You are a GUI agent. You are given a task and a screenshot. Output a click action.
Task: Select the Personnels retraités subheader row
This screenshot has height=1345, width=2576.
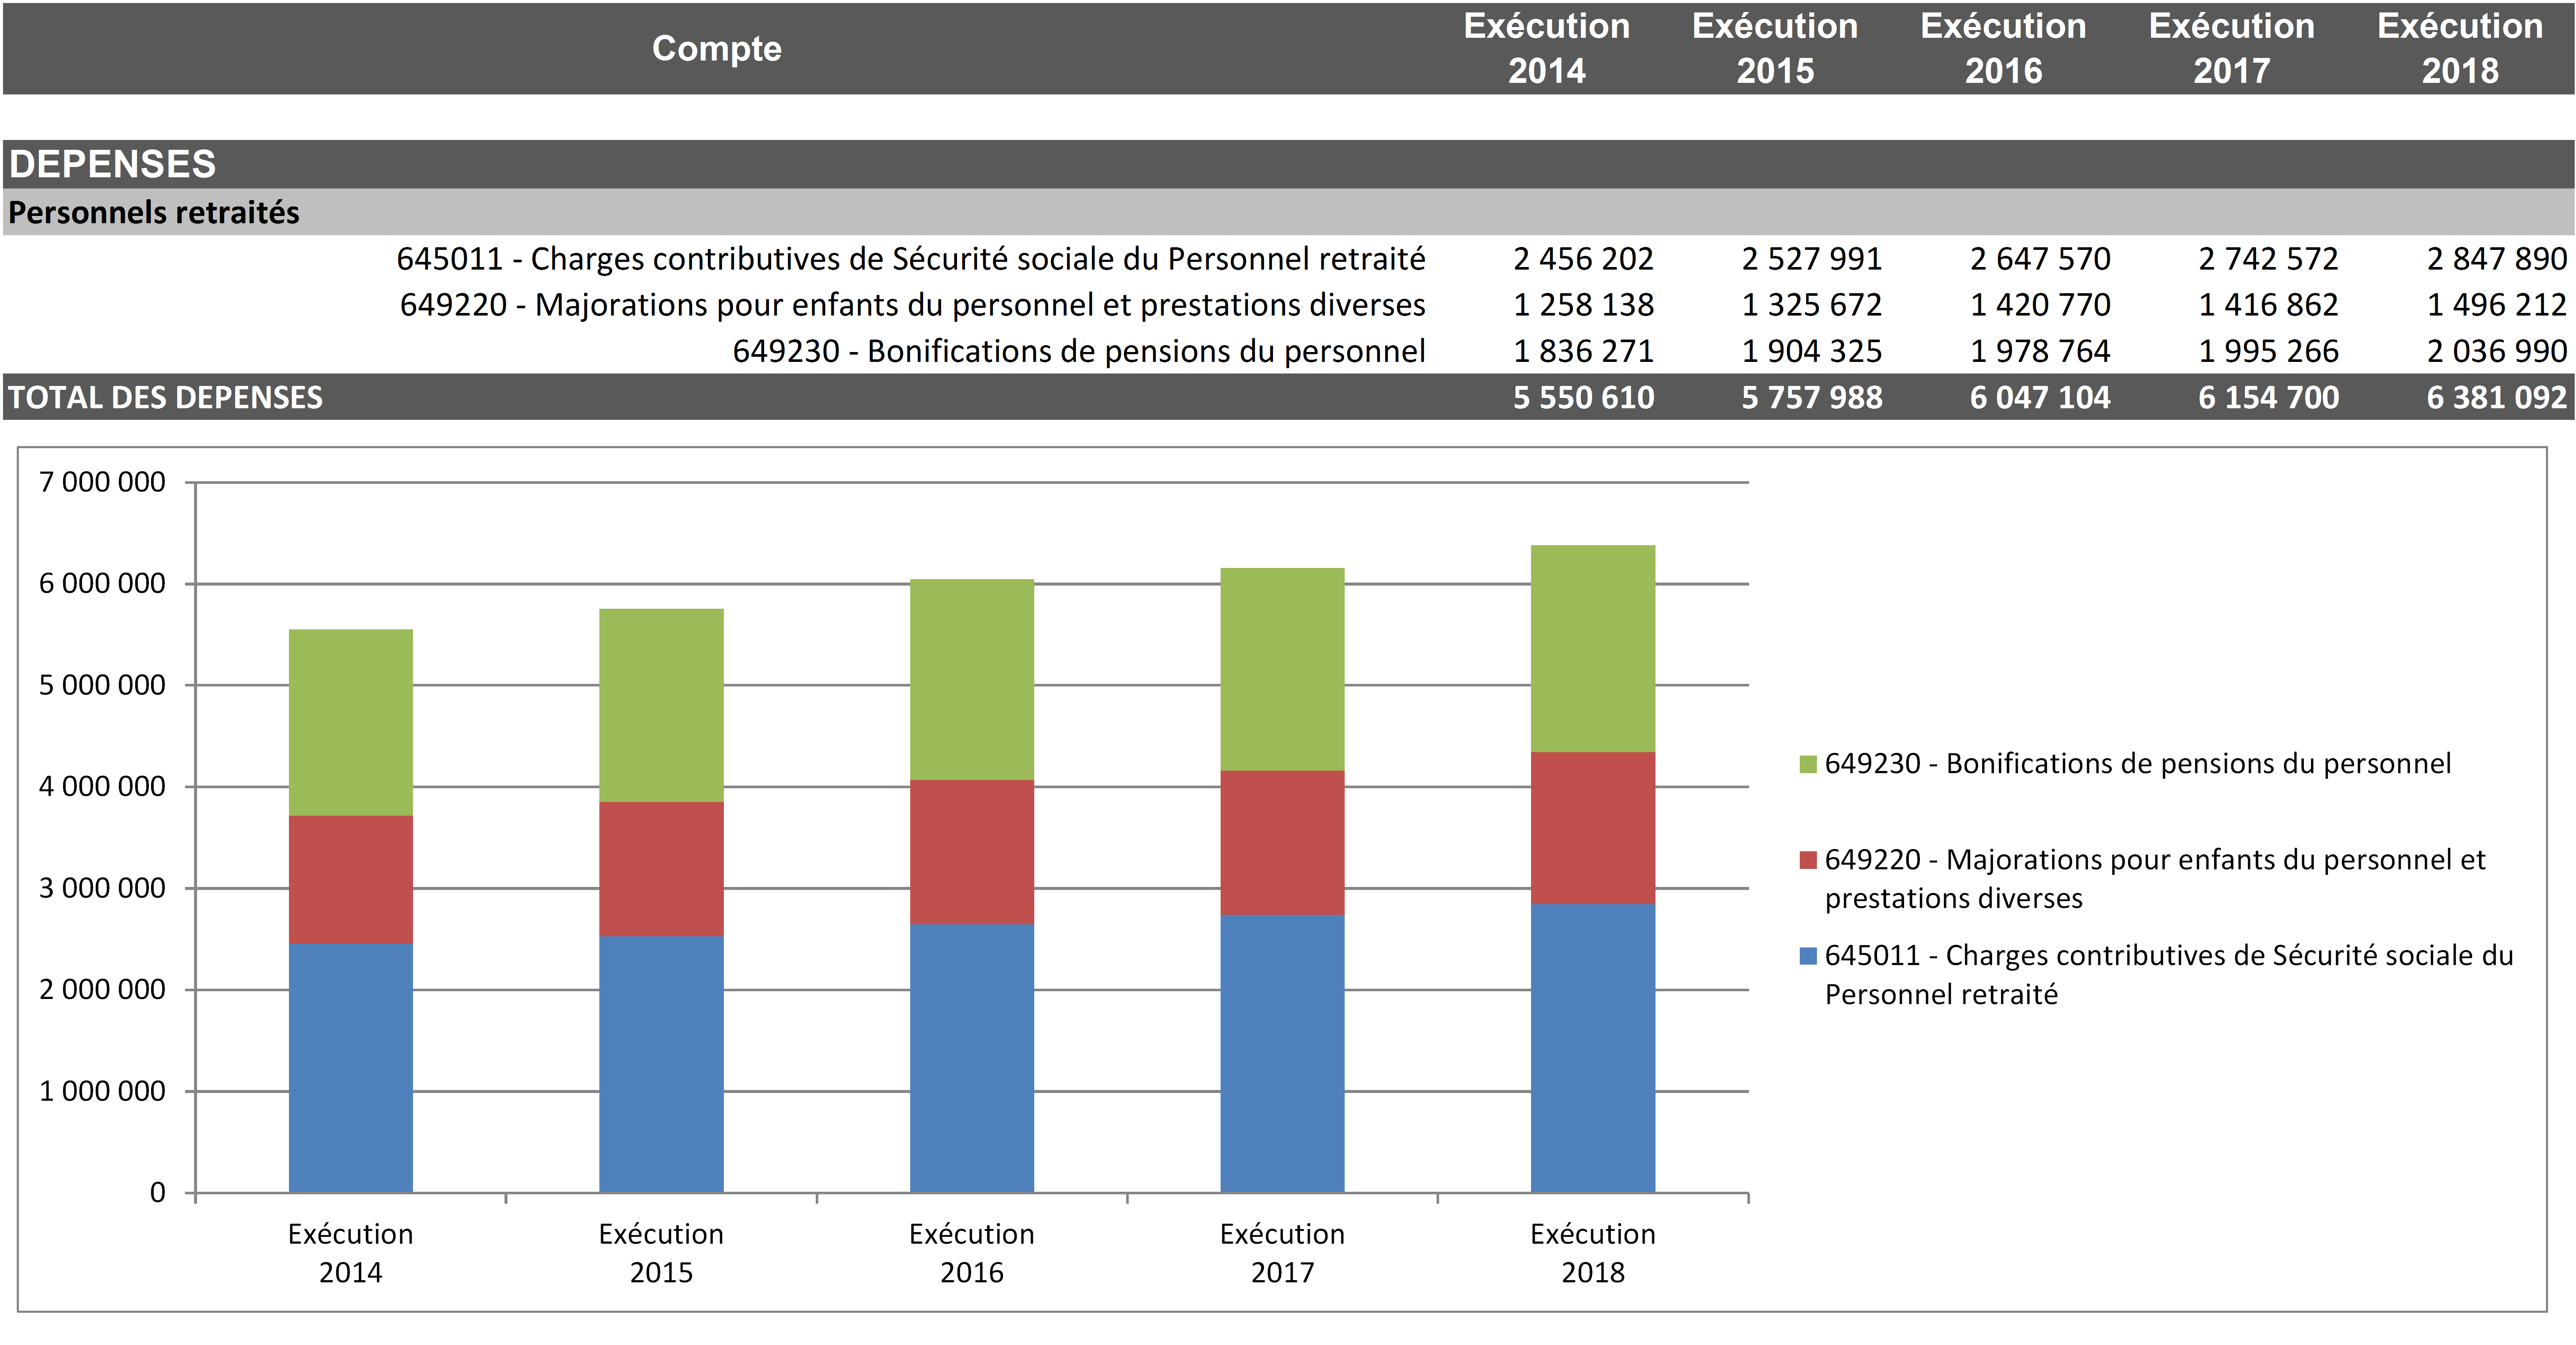pos(154,212)
